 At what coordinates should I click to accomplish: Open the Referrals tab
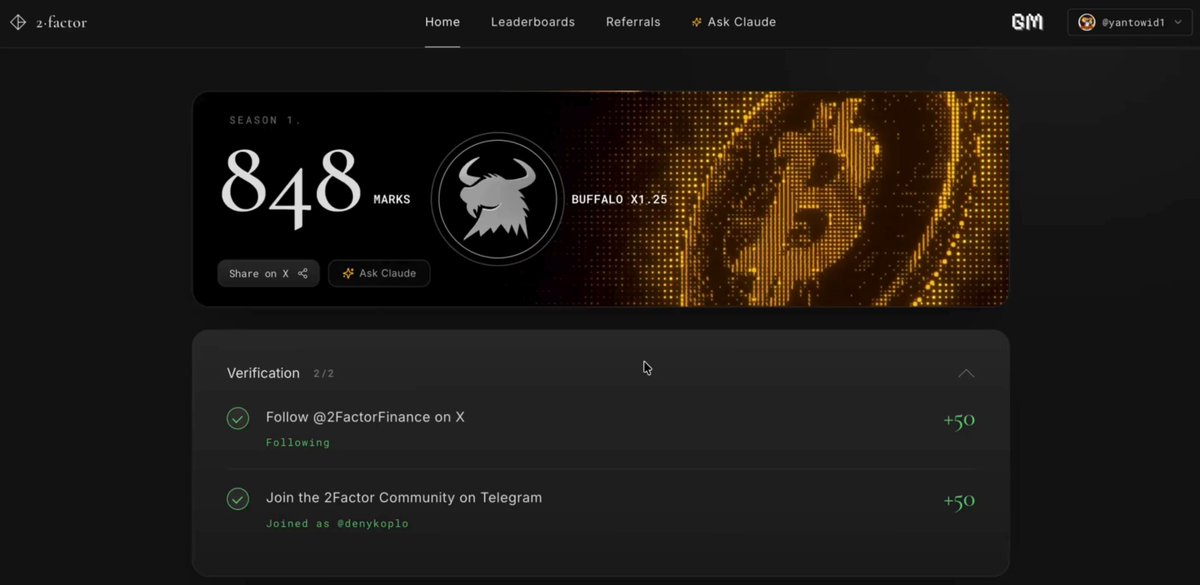tap(633, 22)
